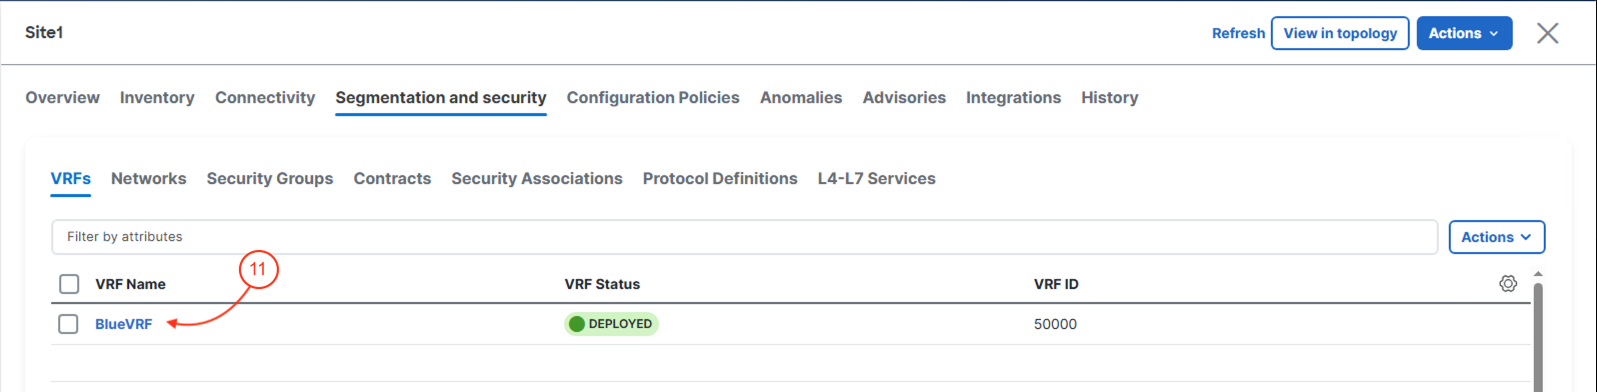This screenshot has height=392, width=1597.
Task: Open table column settings gear icon
Action: [x=1508, y=284]
